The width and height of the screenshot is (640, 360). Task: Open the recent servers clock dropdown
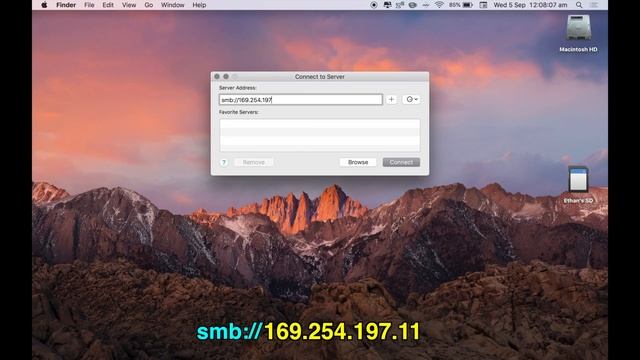coord(411,100)
